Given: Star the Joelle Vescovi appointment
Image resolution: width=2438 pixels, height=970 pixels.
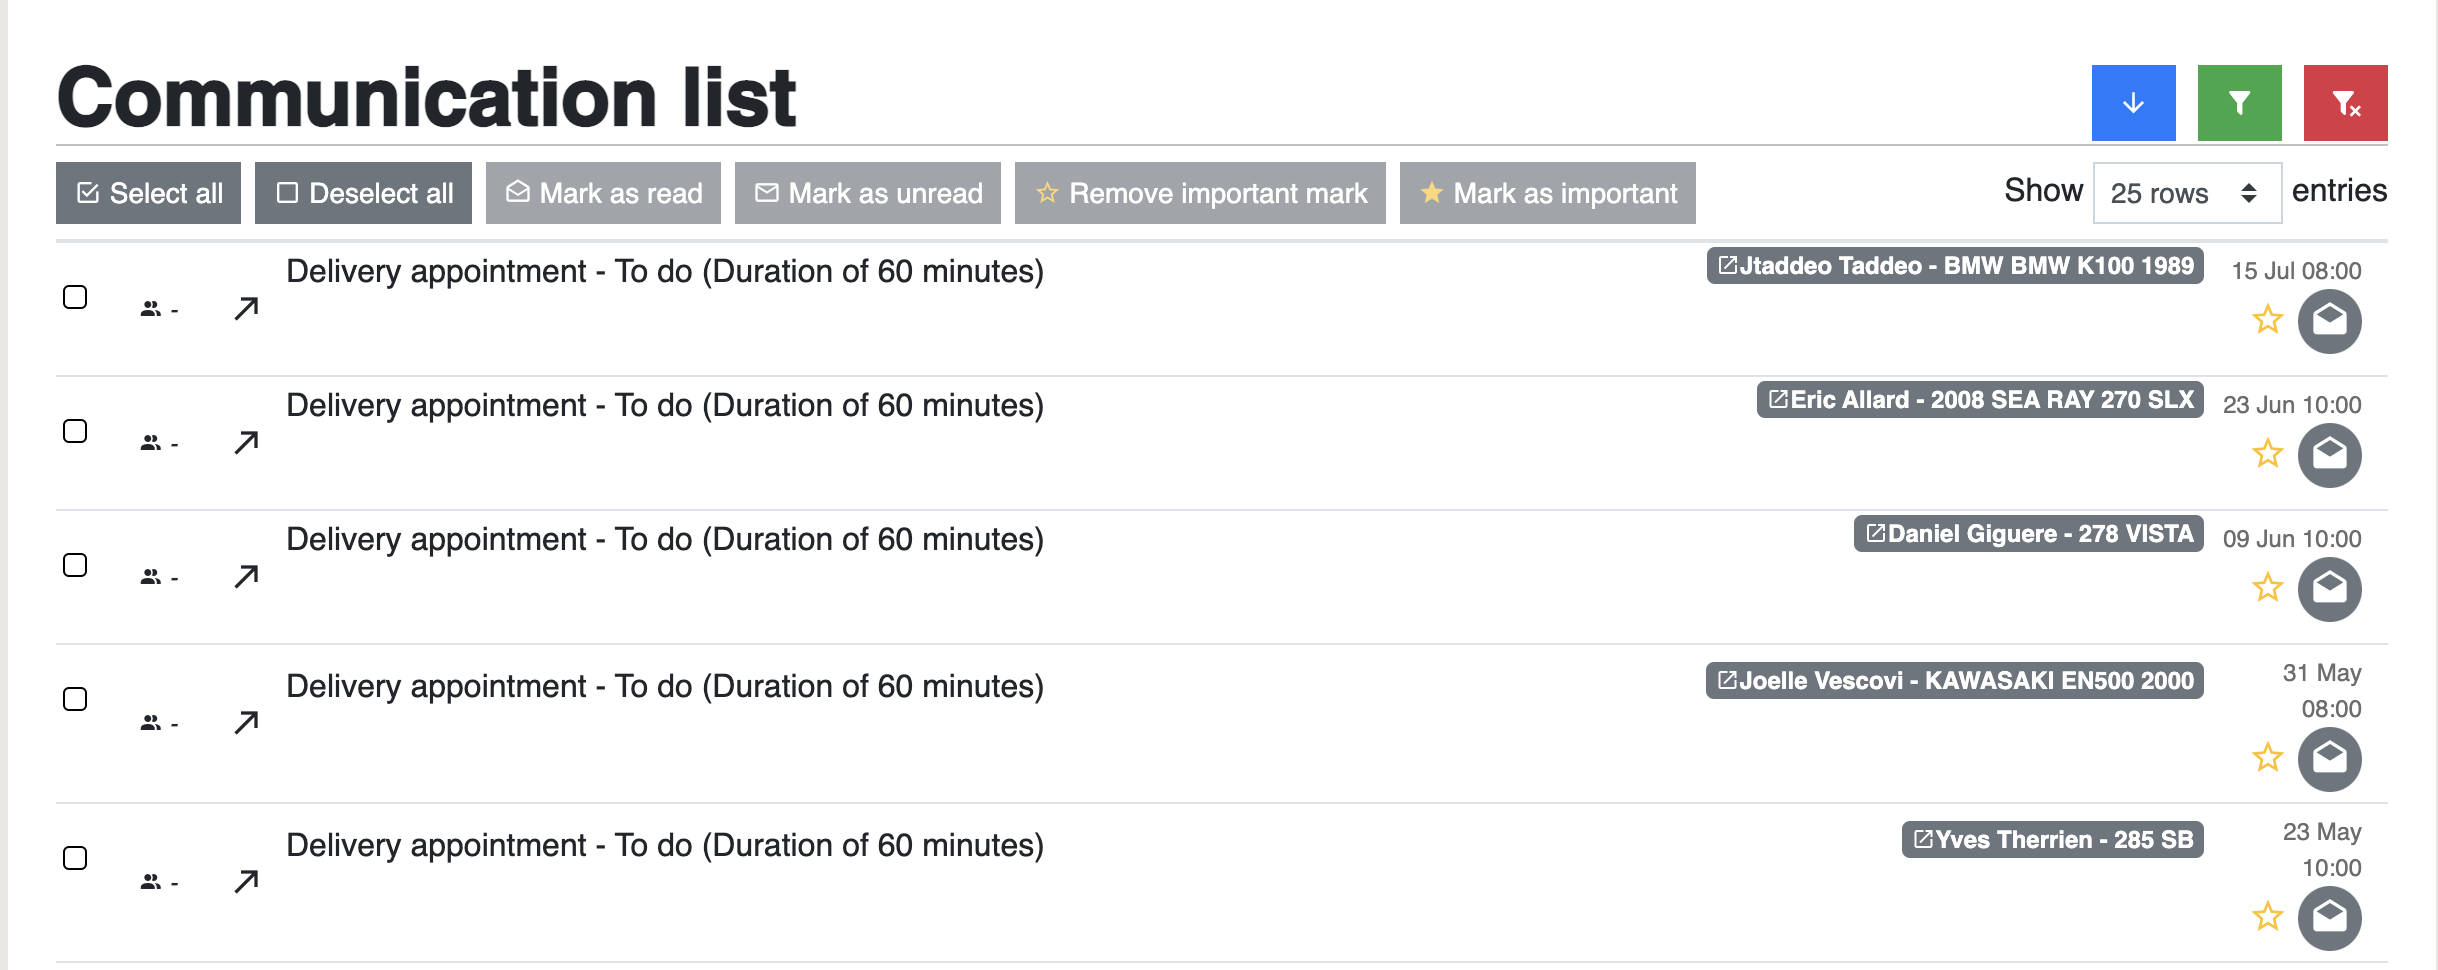Looking at the screenshot, I should coord(2267,758).
